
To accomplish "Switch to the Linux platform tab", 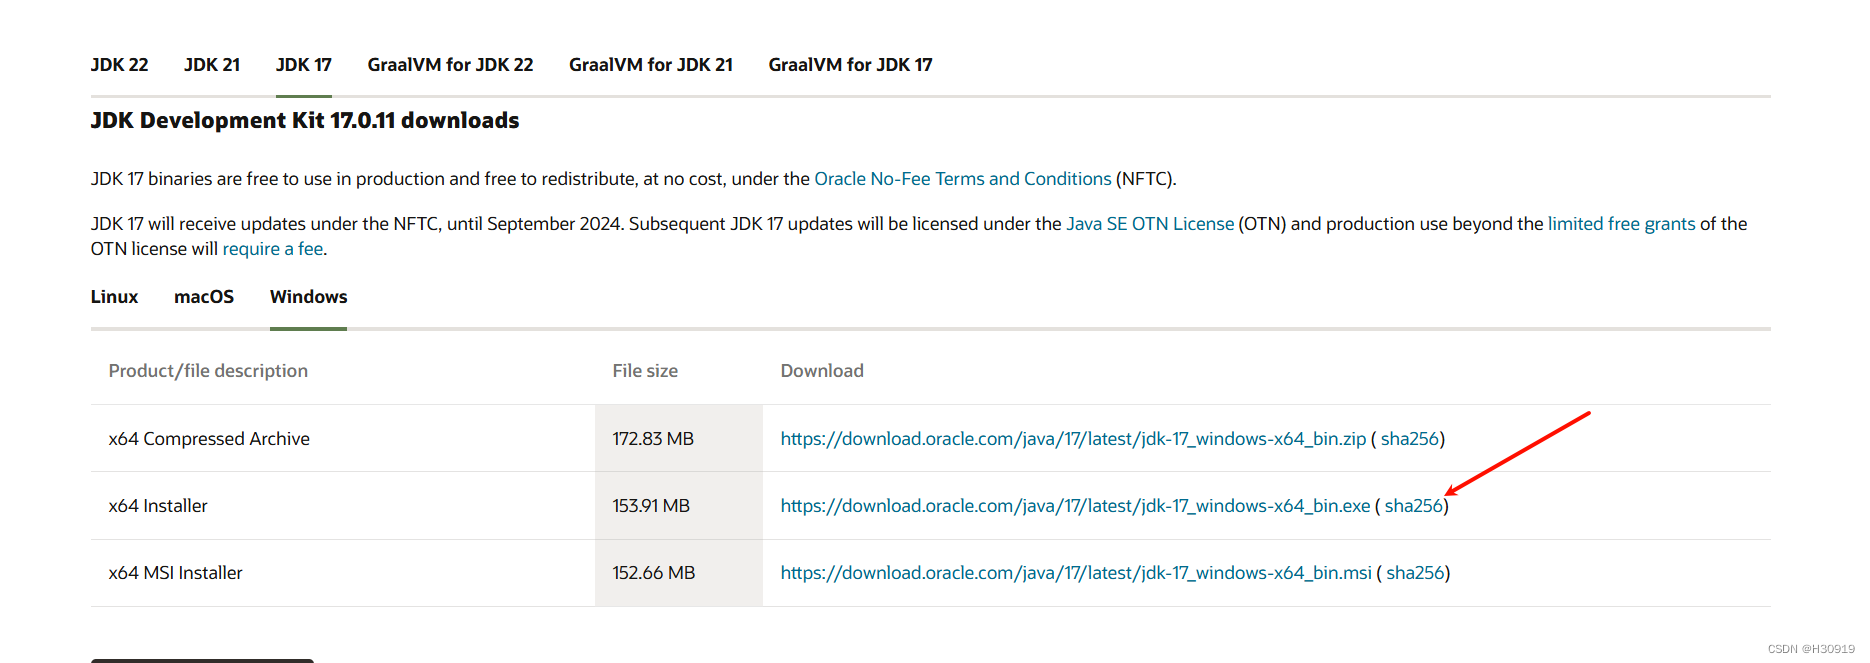I will point(113,296).
